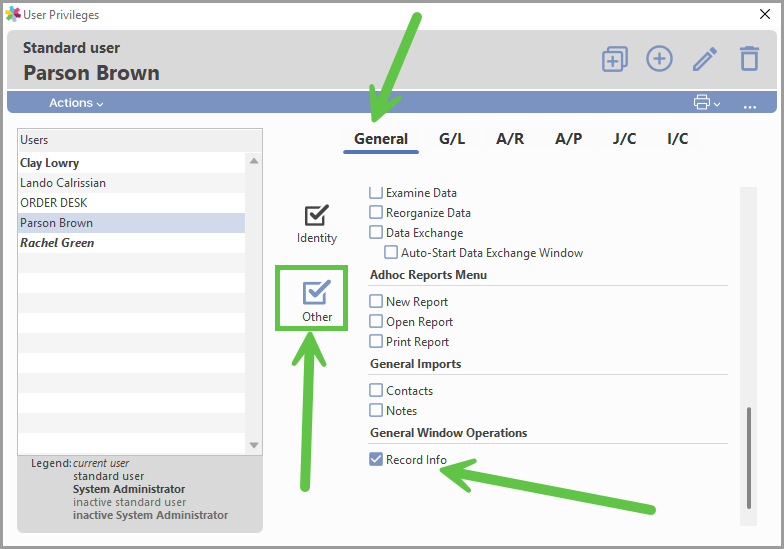Switch to the J/C tab
Screen dimensions: 784x549
[624, 139]
